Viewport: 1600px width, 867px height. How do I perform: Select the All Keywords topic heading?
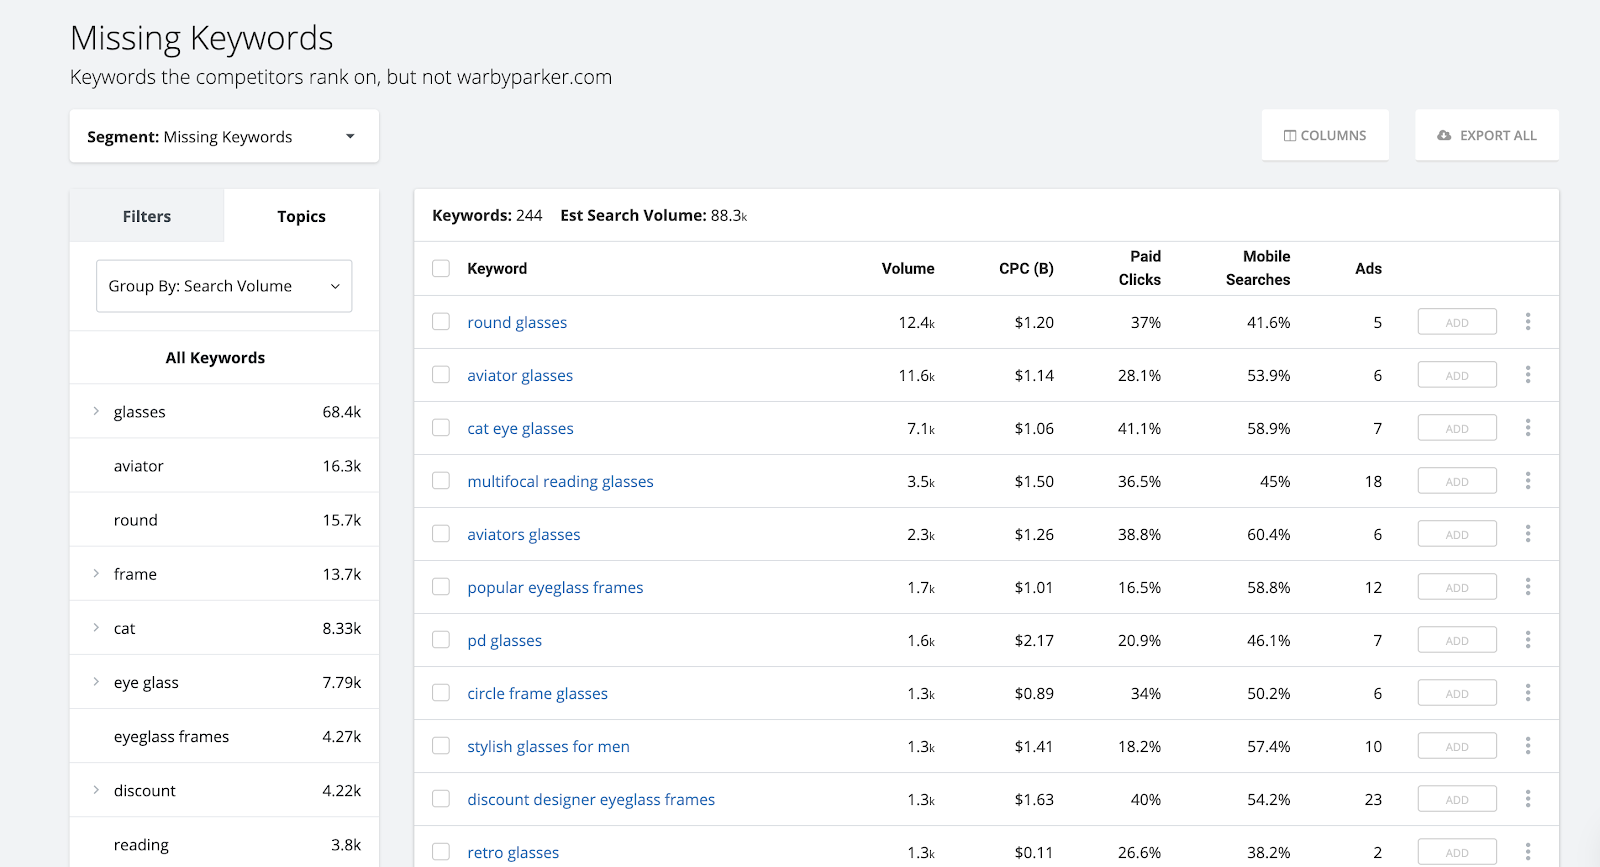pyautogui.click(x=215, y=358)
